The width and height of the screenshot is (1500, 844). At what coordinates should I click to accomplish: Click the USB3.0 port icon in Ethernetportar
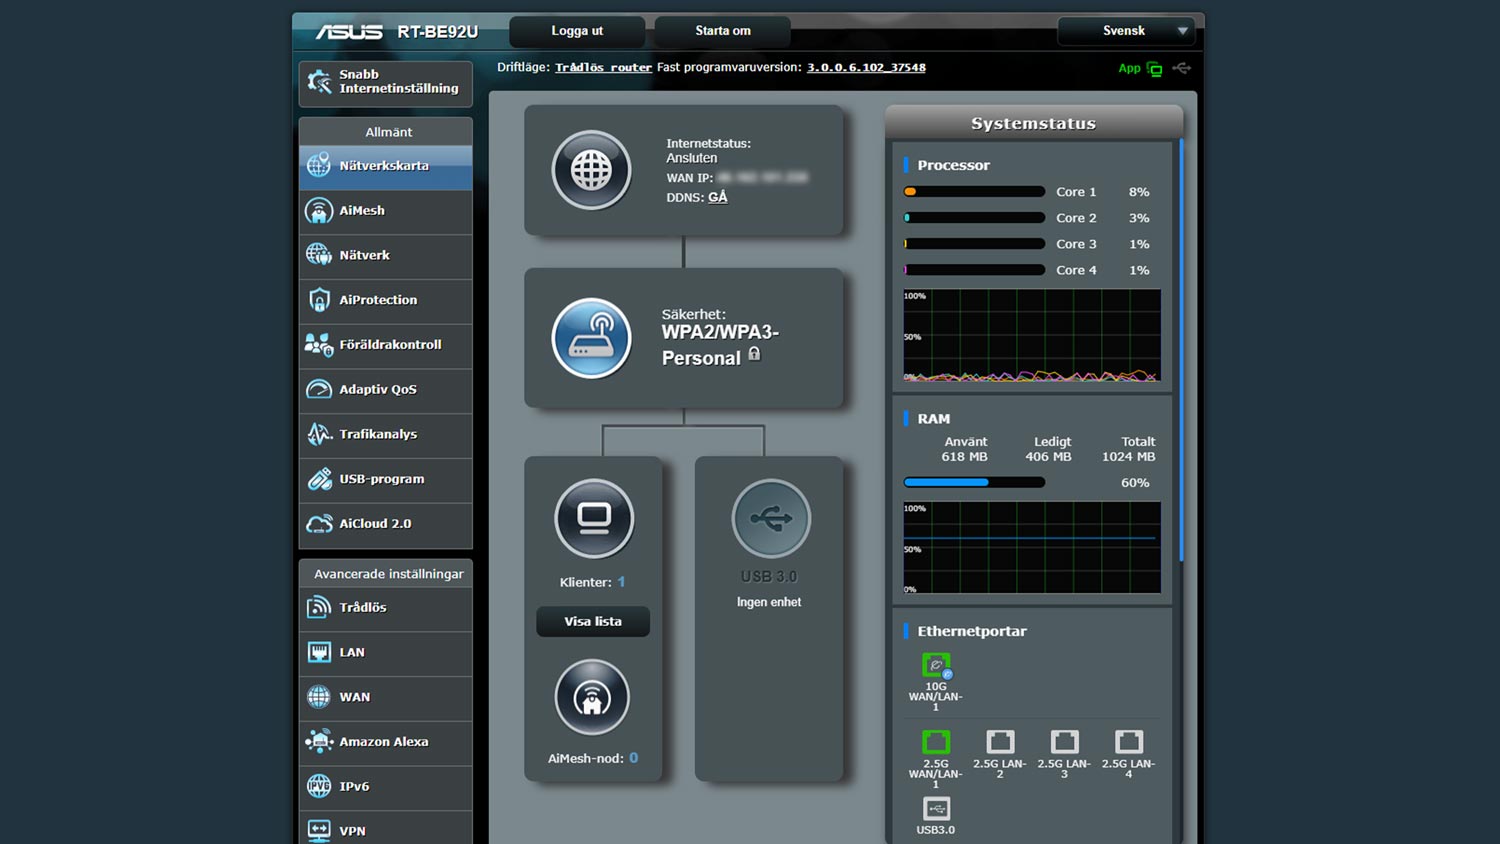point(936,808)
